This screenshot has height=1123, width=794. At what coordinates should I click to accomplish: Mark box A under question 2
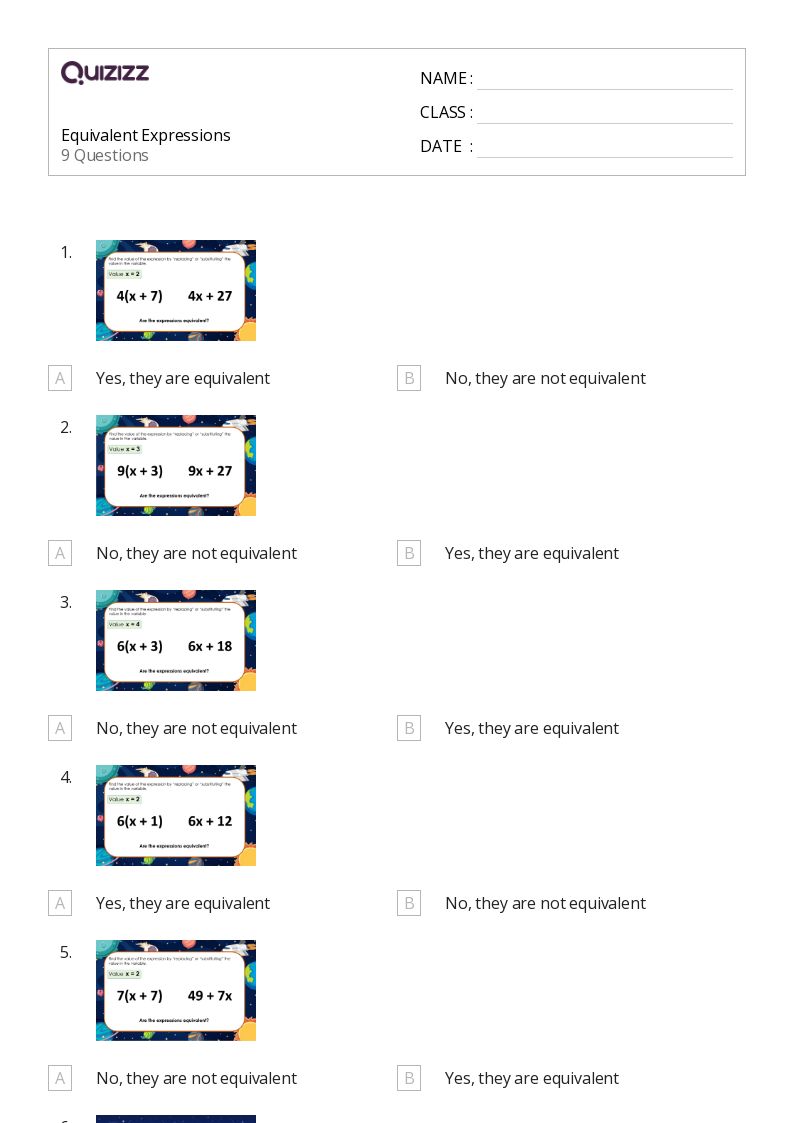coord(60,553)
